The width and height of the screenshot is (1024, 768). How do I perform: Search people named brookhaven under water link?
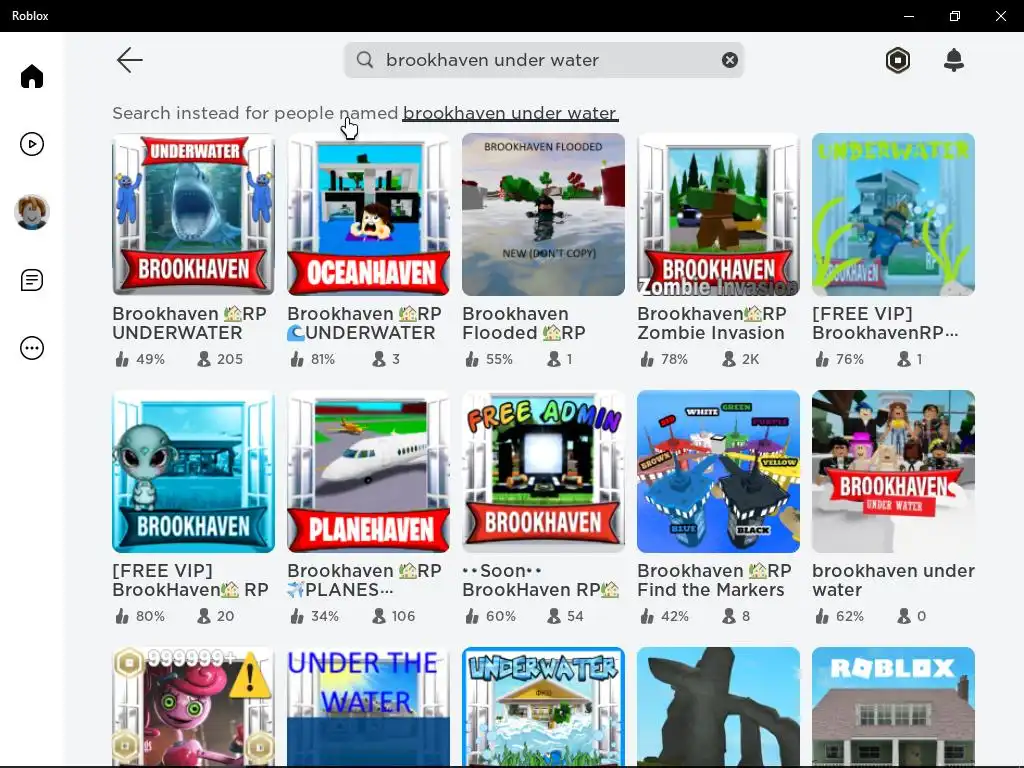pos(510,113)
